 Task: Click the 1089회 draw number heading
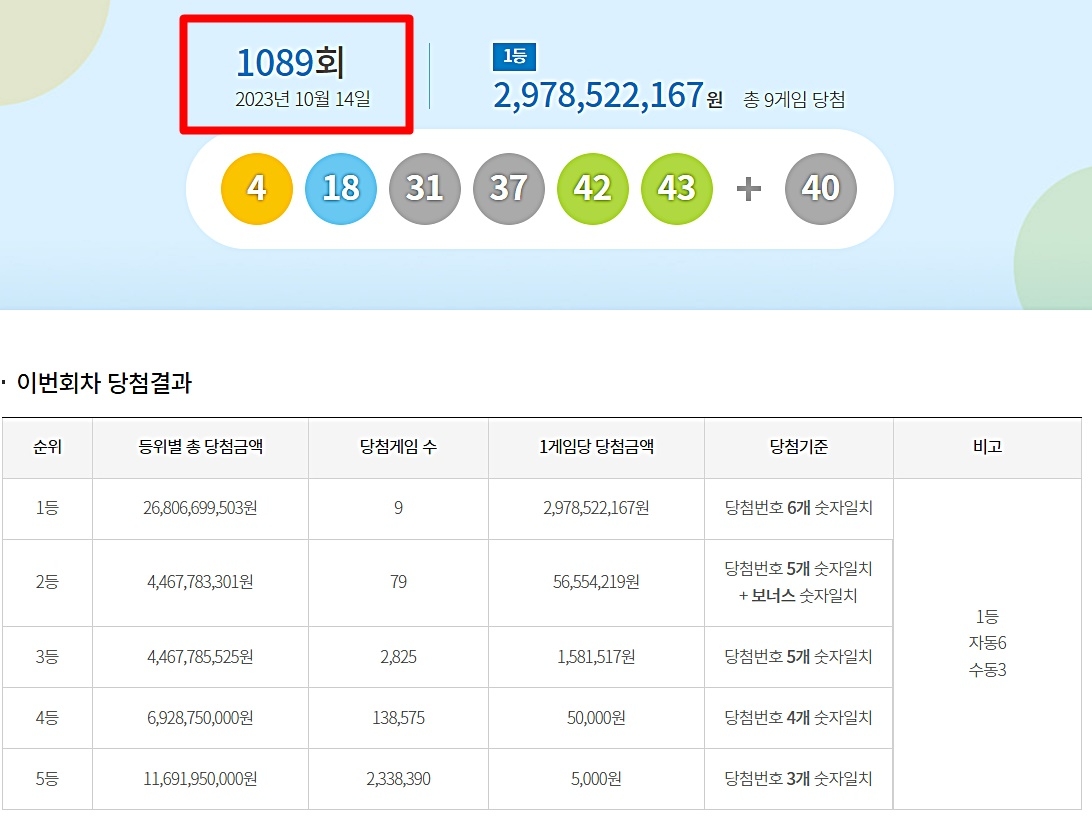point(290,63)
